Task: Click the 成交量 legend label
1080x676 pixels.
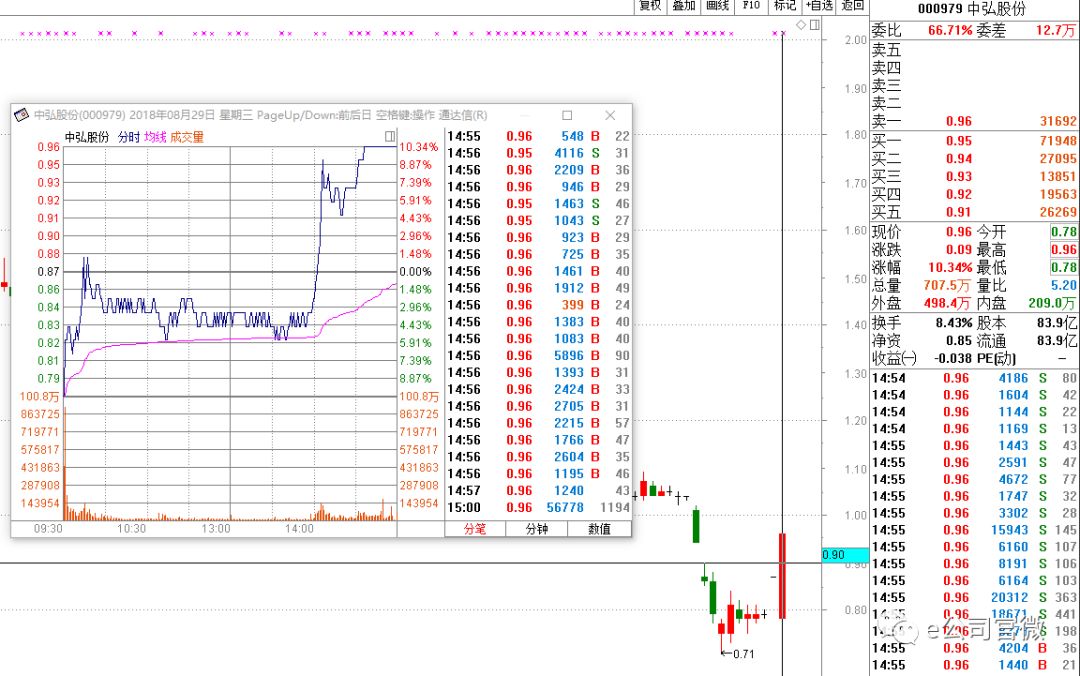Action: (186, 137)
